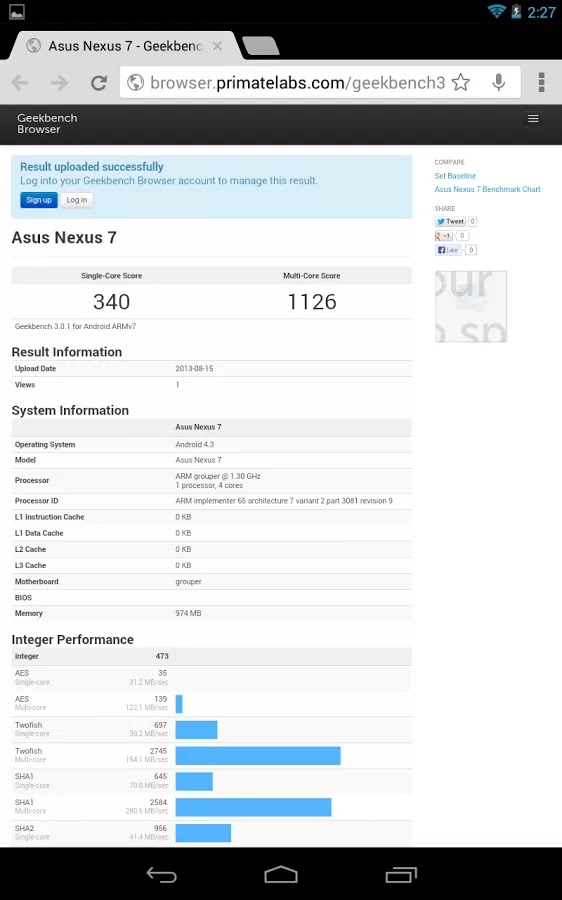Close the Asus Nexus 7 tab

[x=218, y=46]
